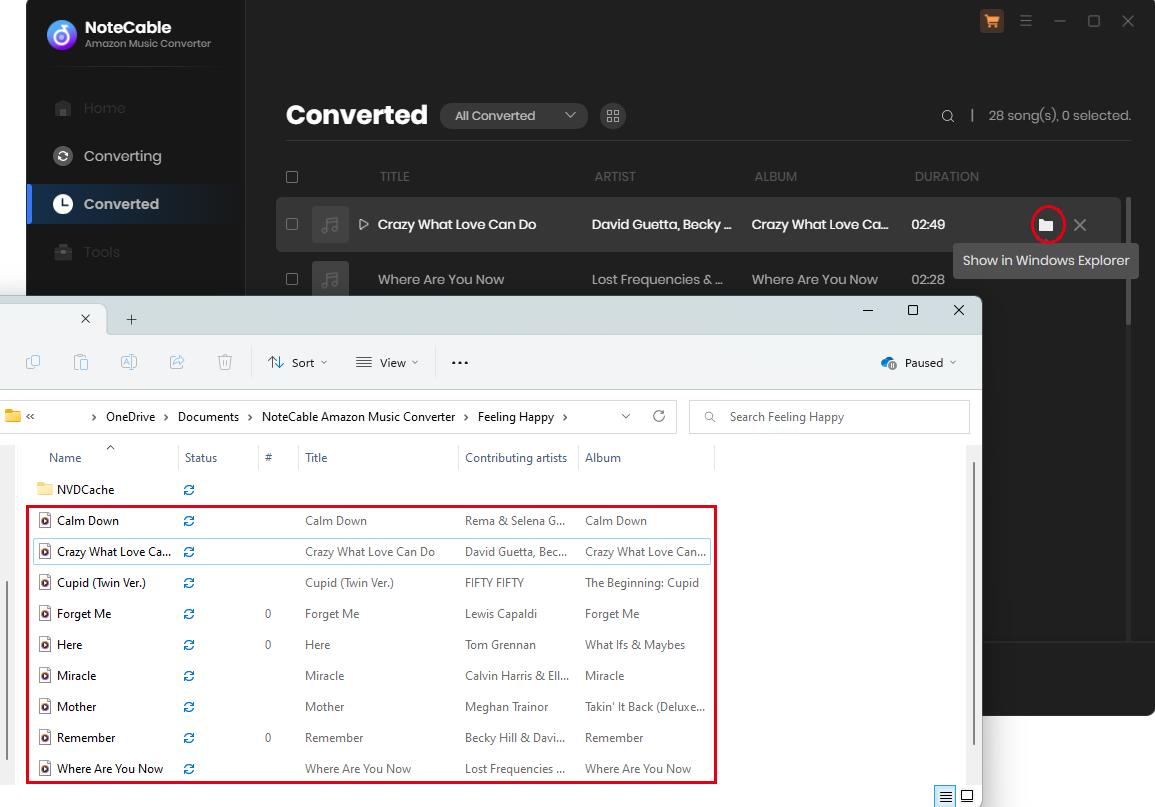This screenshot has width=1155, height=807.
Task: Click the Converting sidebar icon
Action: click(63, 155)
